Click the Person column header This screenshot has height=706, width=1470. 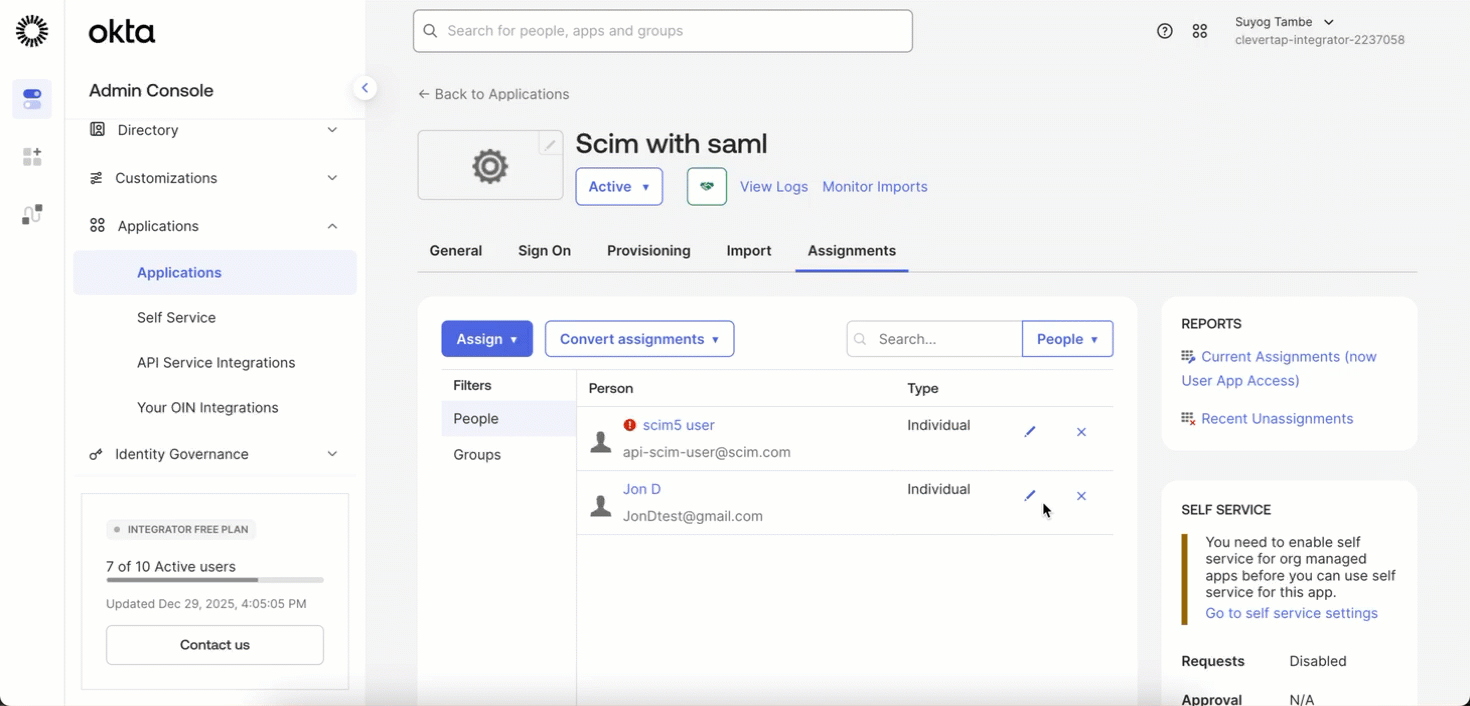[611, 388]
